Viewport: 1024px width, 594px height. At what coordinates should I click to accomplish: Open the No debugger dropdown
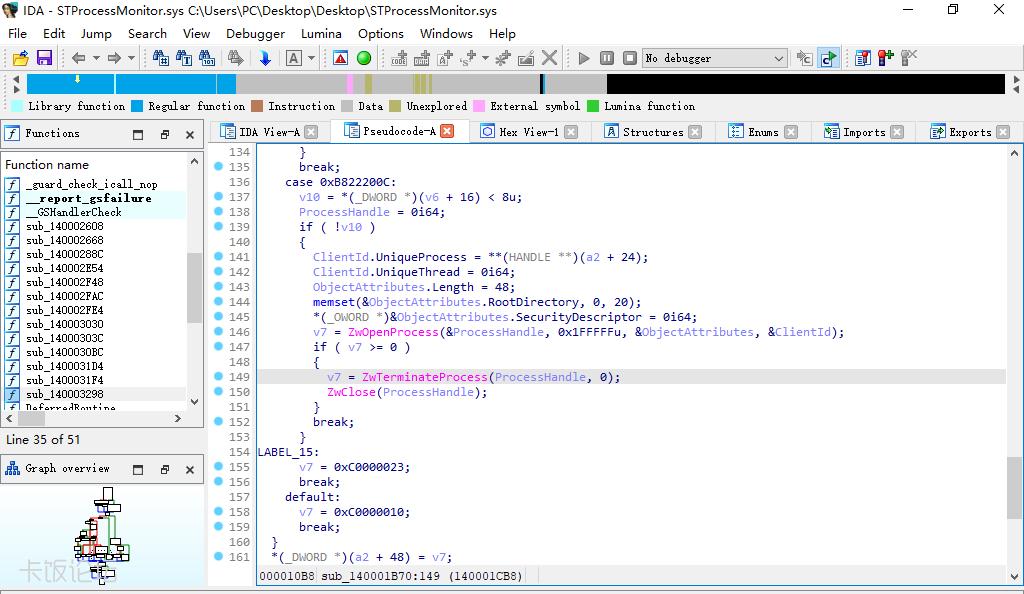(715, 58)
